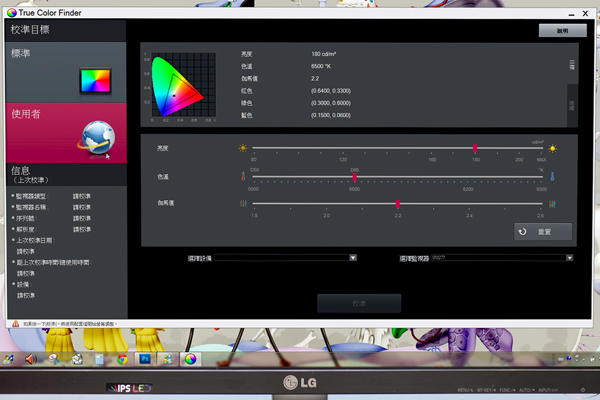The width and height of the screenshot is (600, 400).
Task: Click the globe icon in the 使用者 panel
Action: (97, 138)
